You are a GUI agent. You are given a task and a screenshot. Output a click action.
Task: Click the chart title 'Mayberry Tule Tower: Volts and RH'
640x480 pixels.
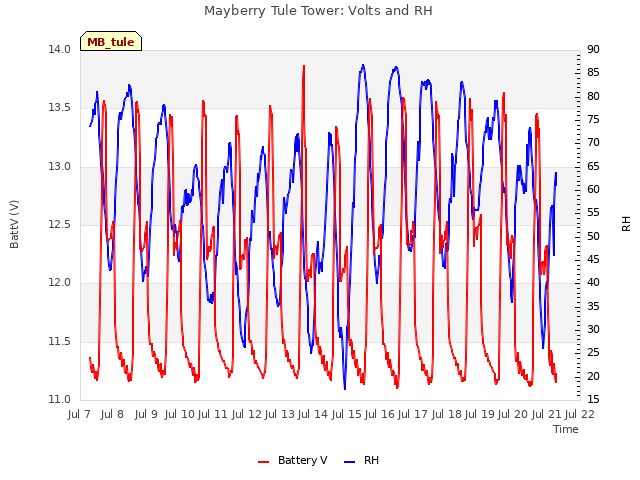point(318,11)
